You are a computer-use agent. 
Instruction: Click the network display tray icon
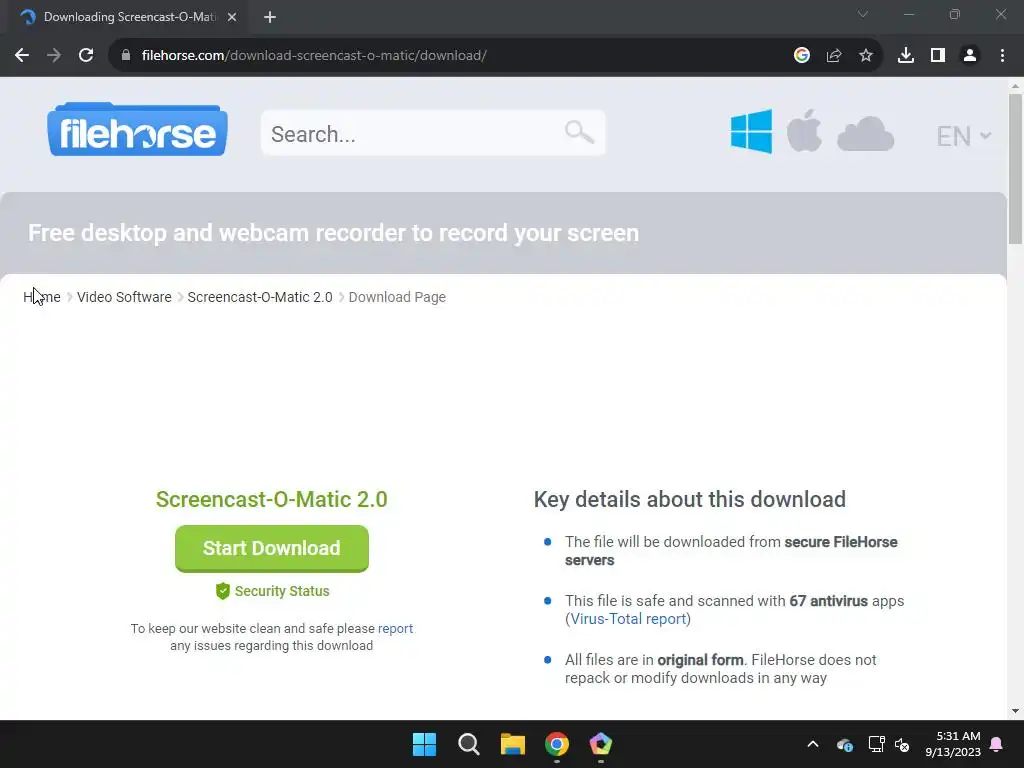pyautogui.click(x=876, y=744)
